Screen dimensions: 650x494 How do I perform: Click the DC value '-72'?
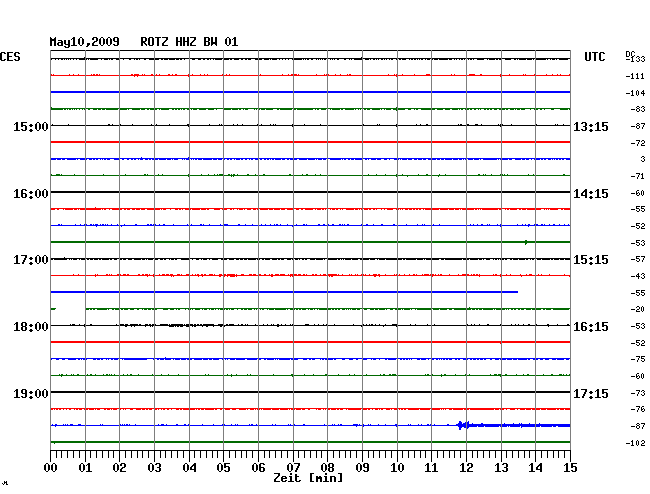pos(638,143)
